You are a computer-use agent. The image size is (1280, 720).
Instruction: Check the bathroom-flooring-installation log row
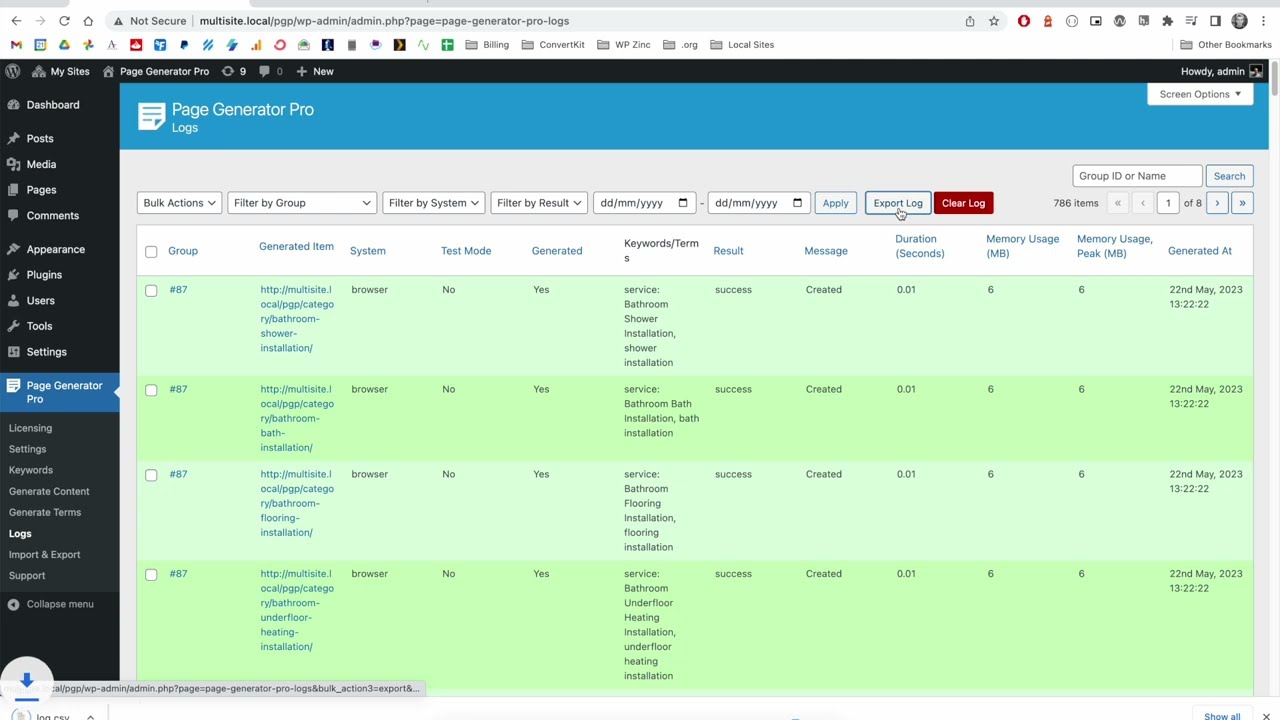pyautogui.click(x=151, y=474)
